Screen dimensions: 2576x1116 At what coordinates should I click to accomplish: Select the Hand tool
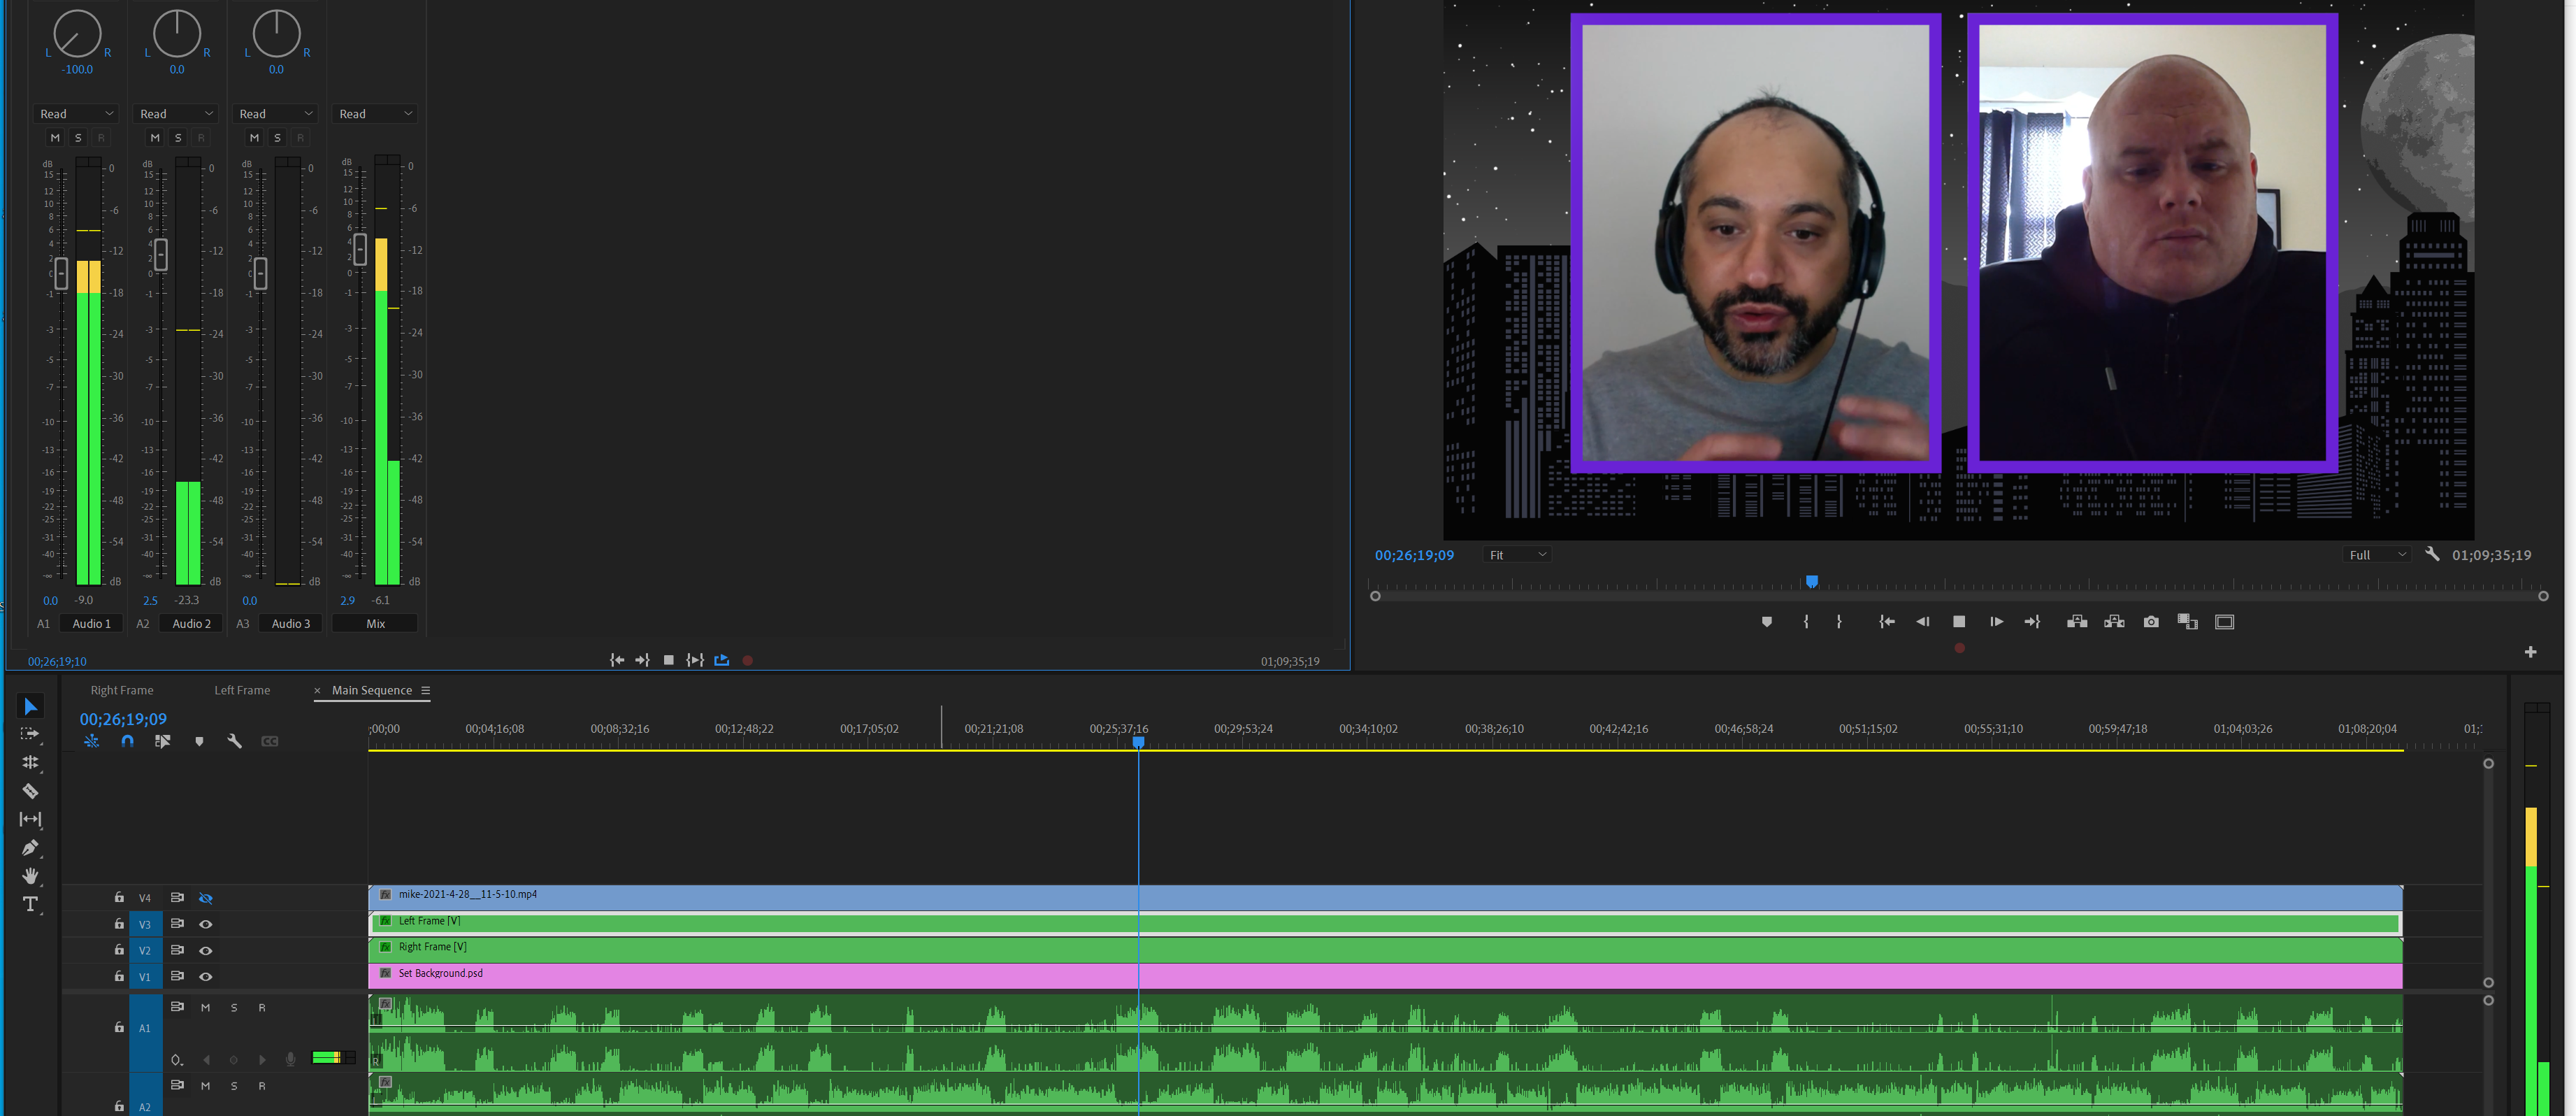click(x=31, y=876)
